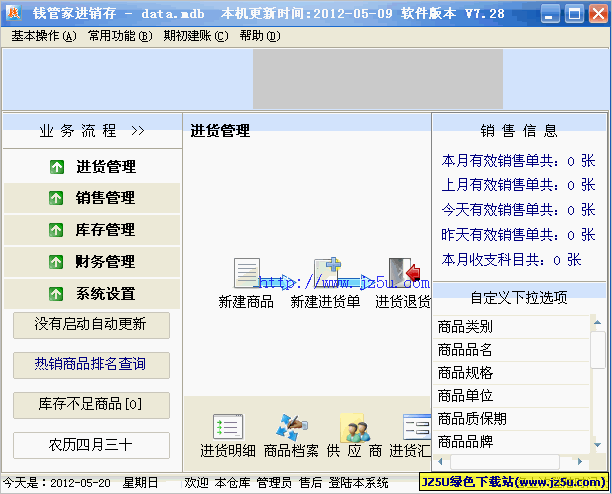Click the 农历四月三十 date button
The width and height of the screenshot is (612, 494).
tap(91, 445)
